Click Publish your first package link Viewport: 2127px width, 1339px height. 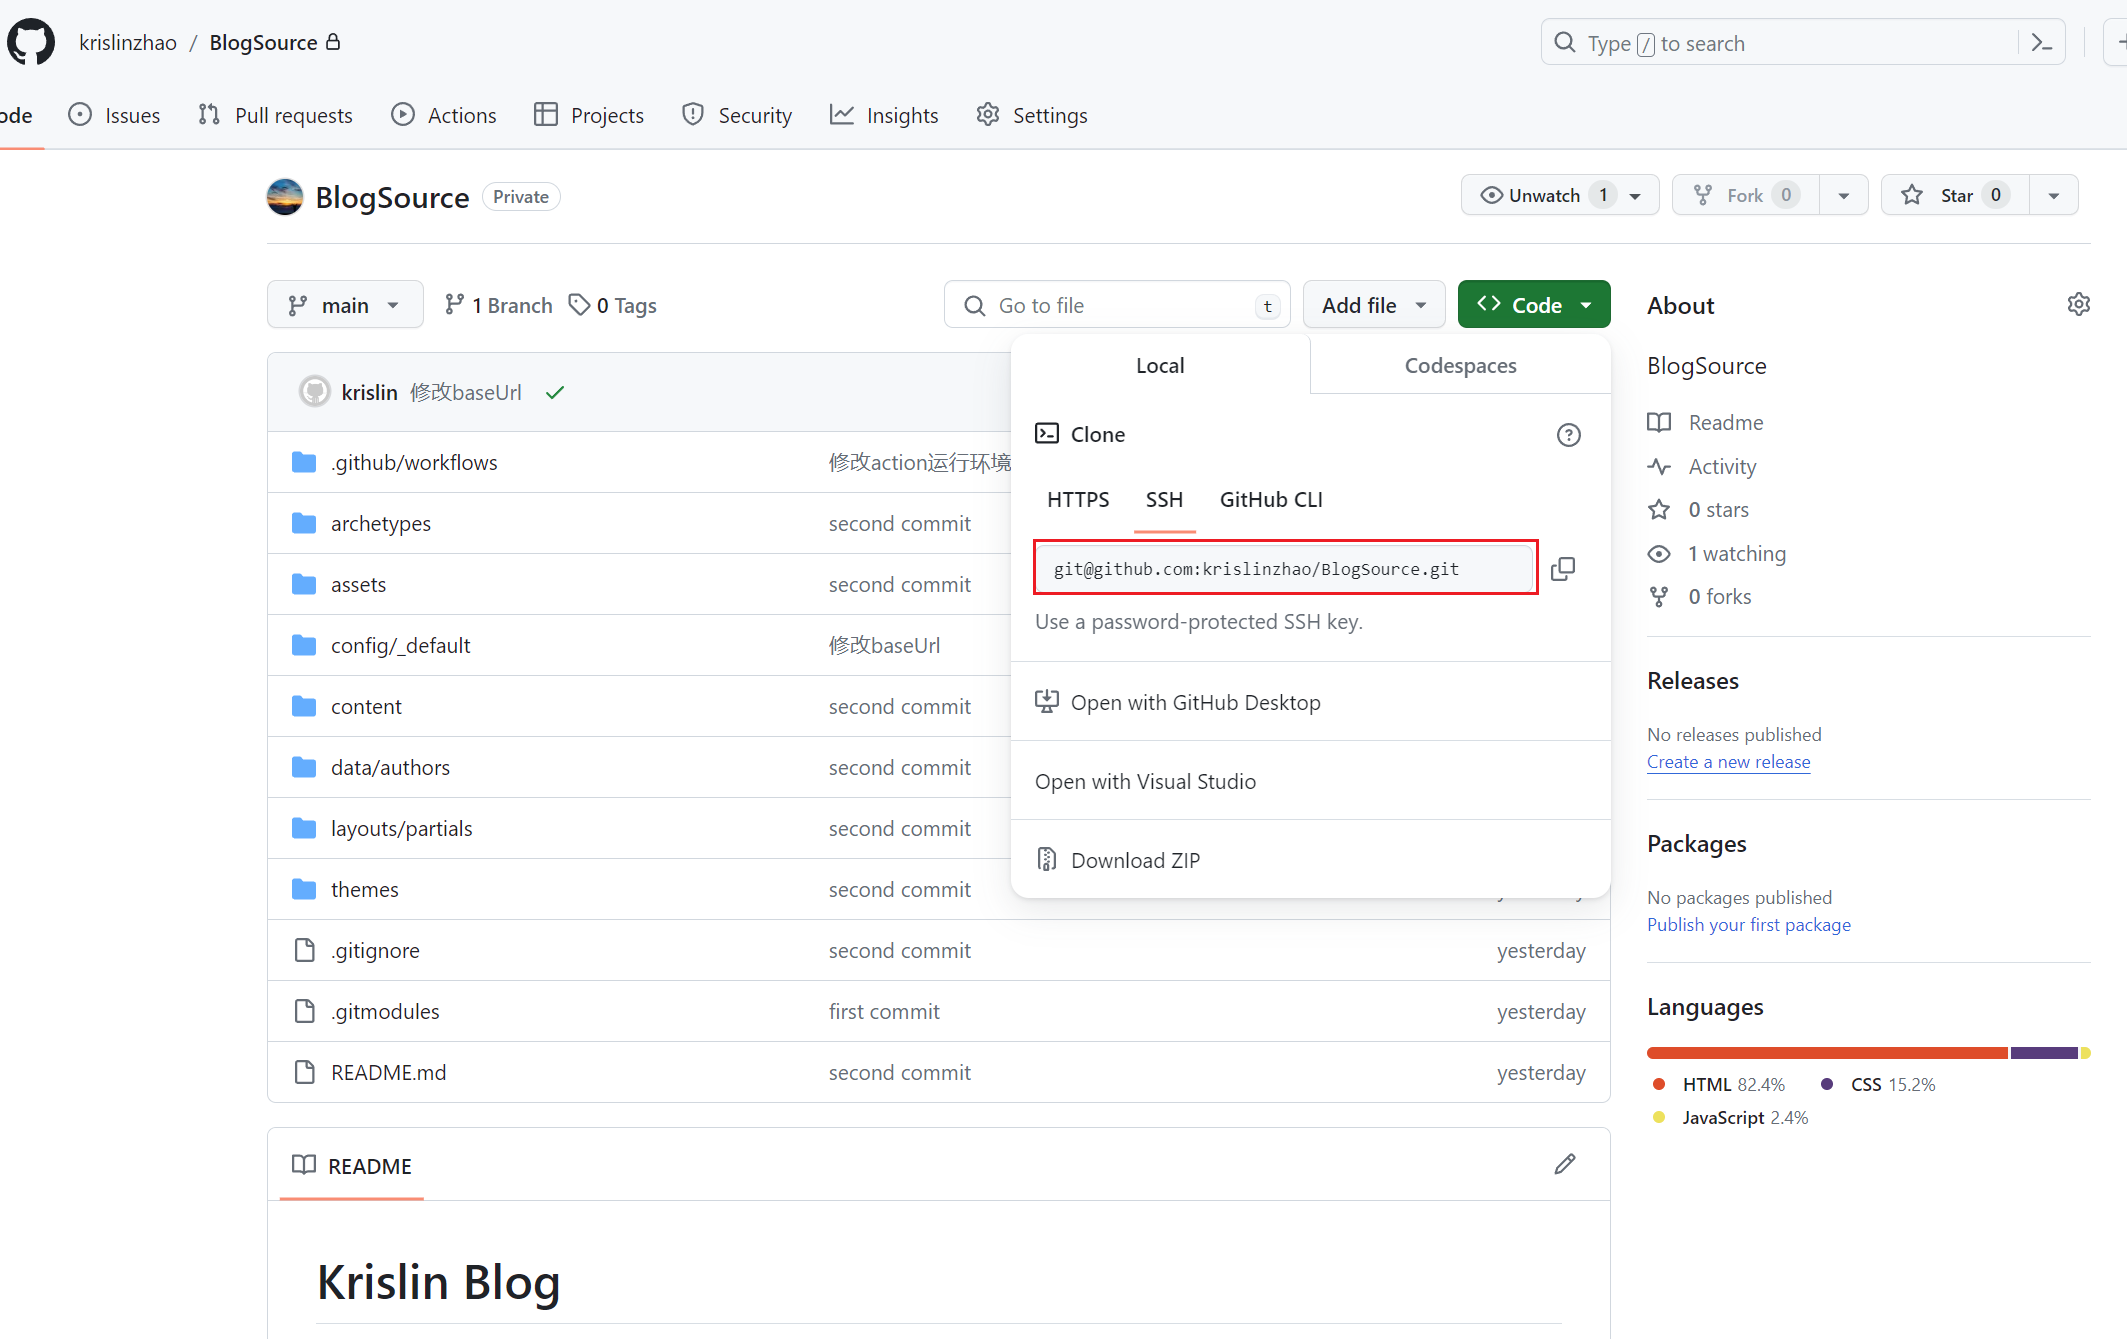(x=1748, y=924)
